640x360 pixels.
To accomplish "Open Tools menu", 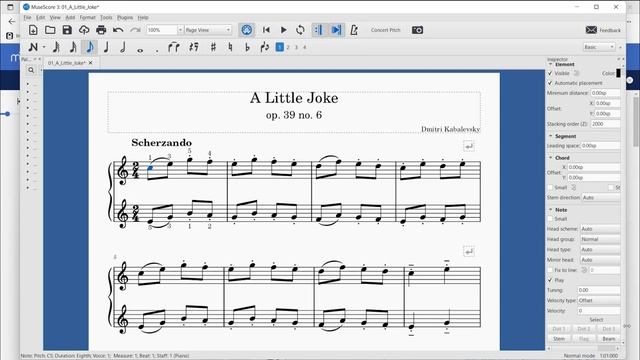I will 106,18.
